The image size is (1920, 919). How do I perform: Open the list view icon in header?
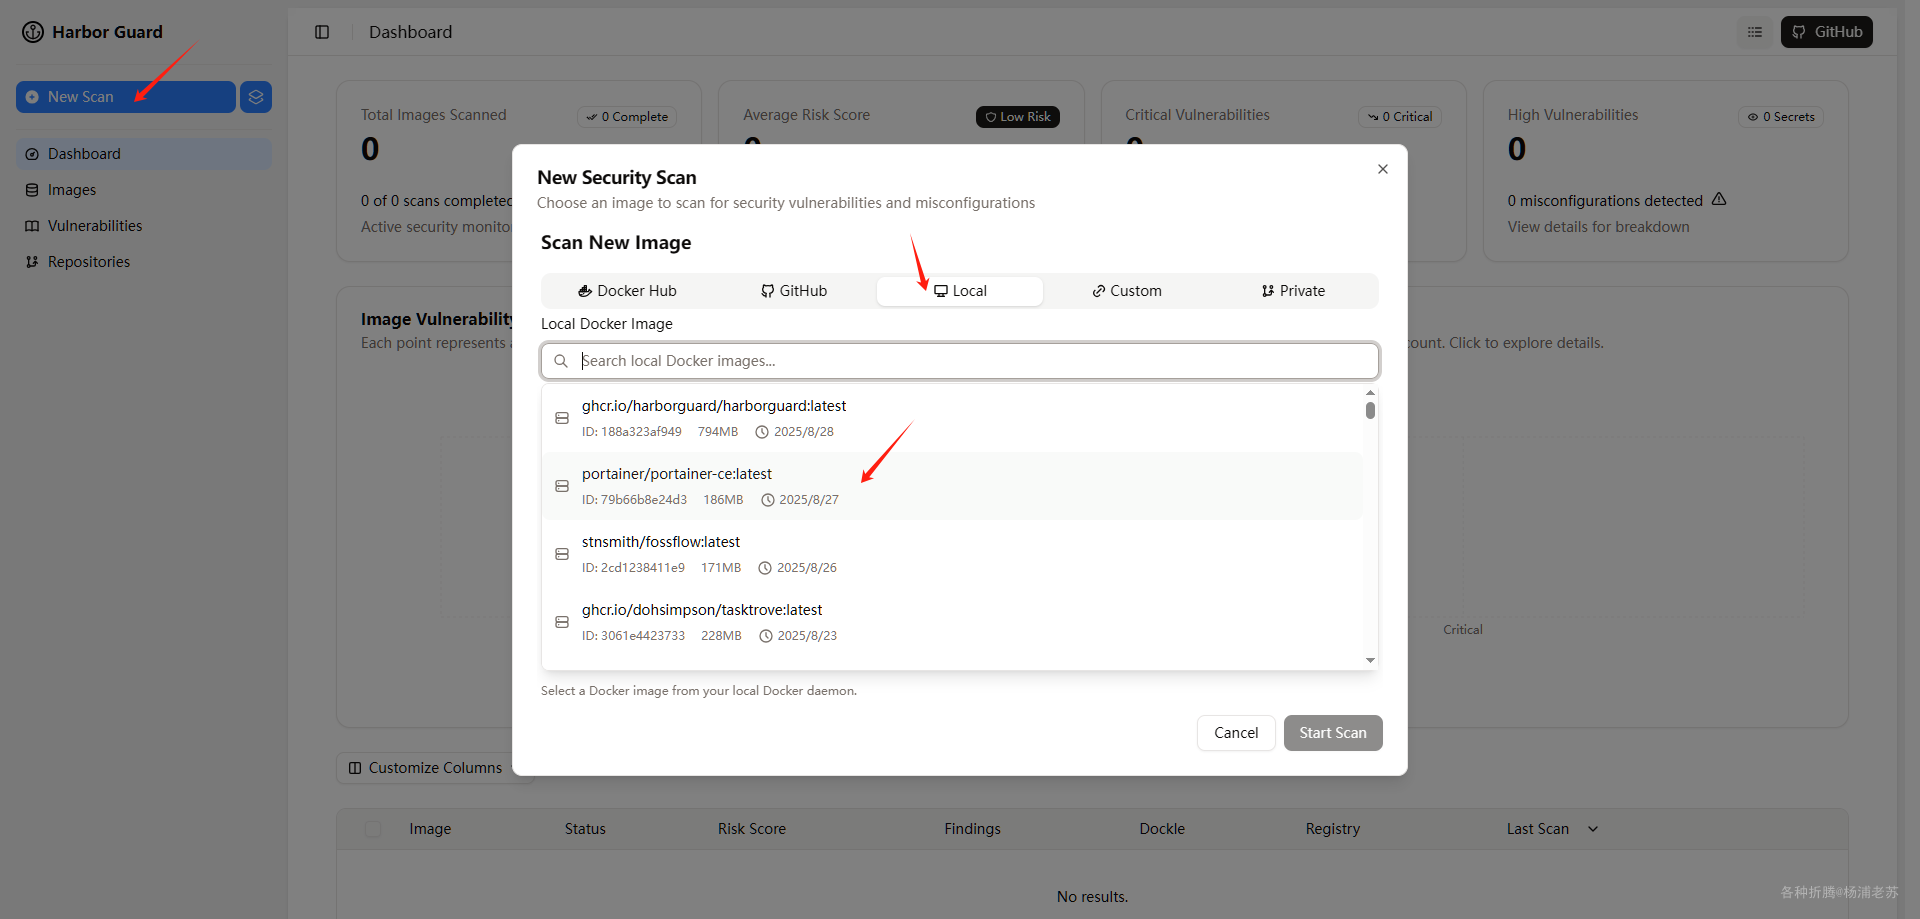point(1755,32)
